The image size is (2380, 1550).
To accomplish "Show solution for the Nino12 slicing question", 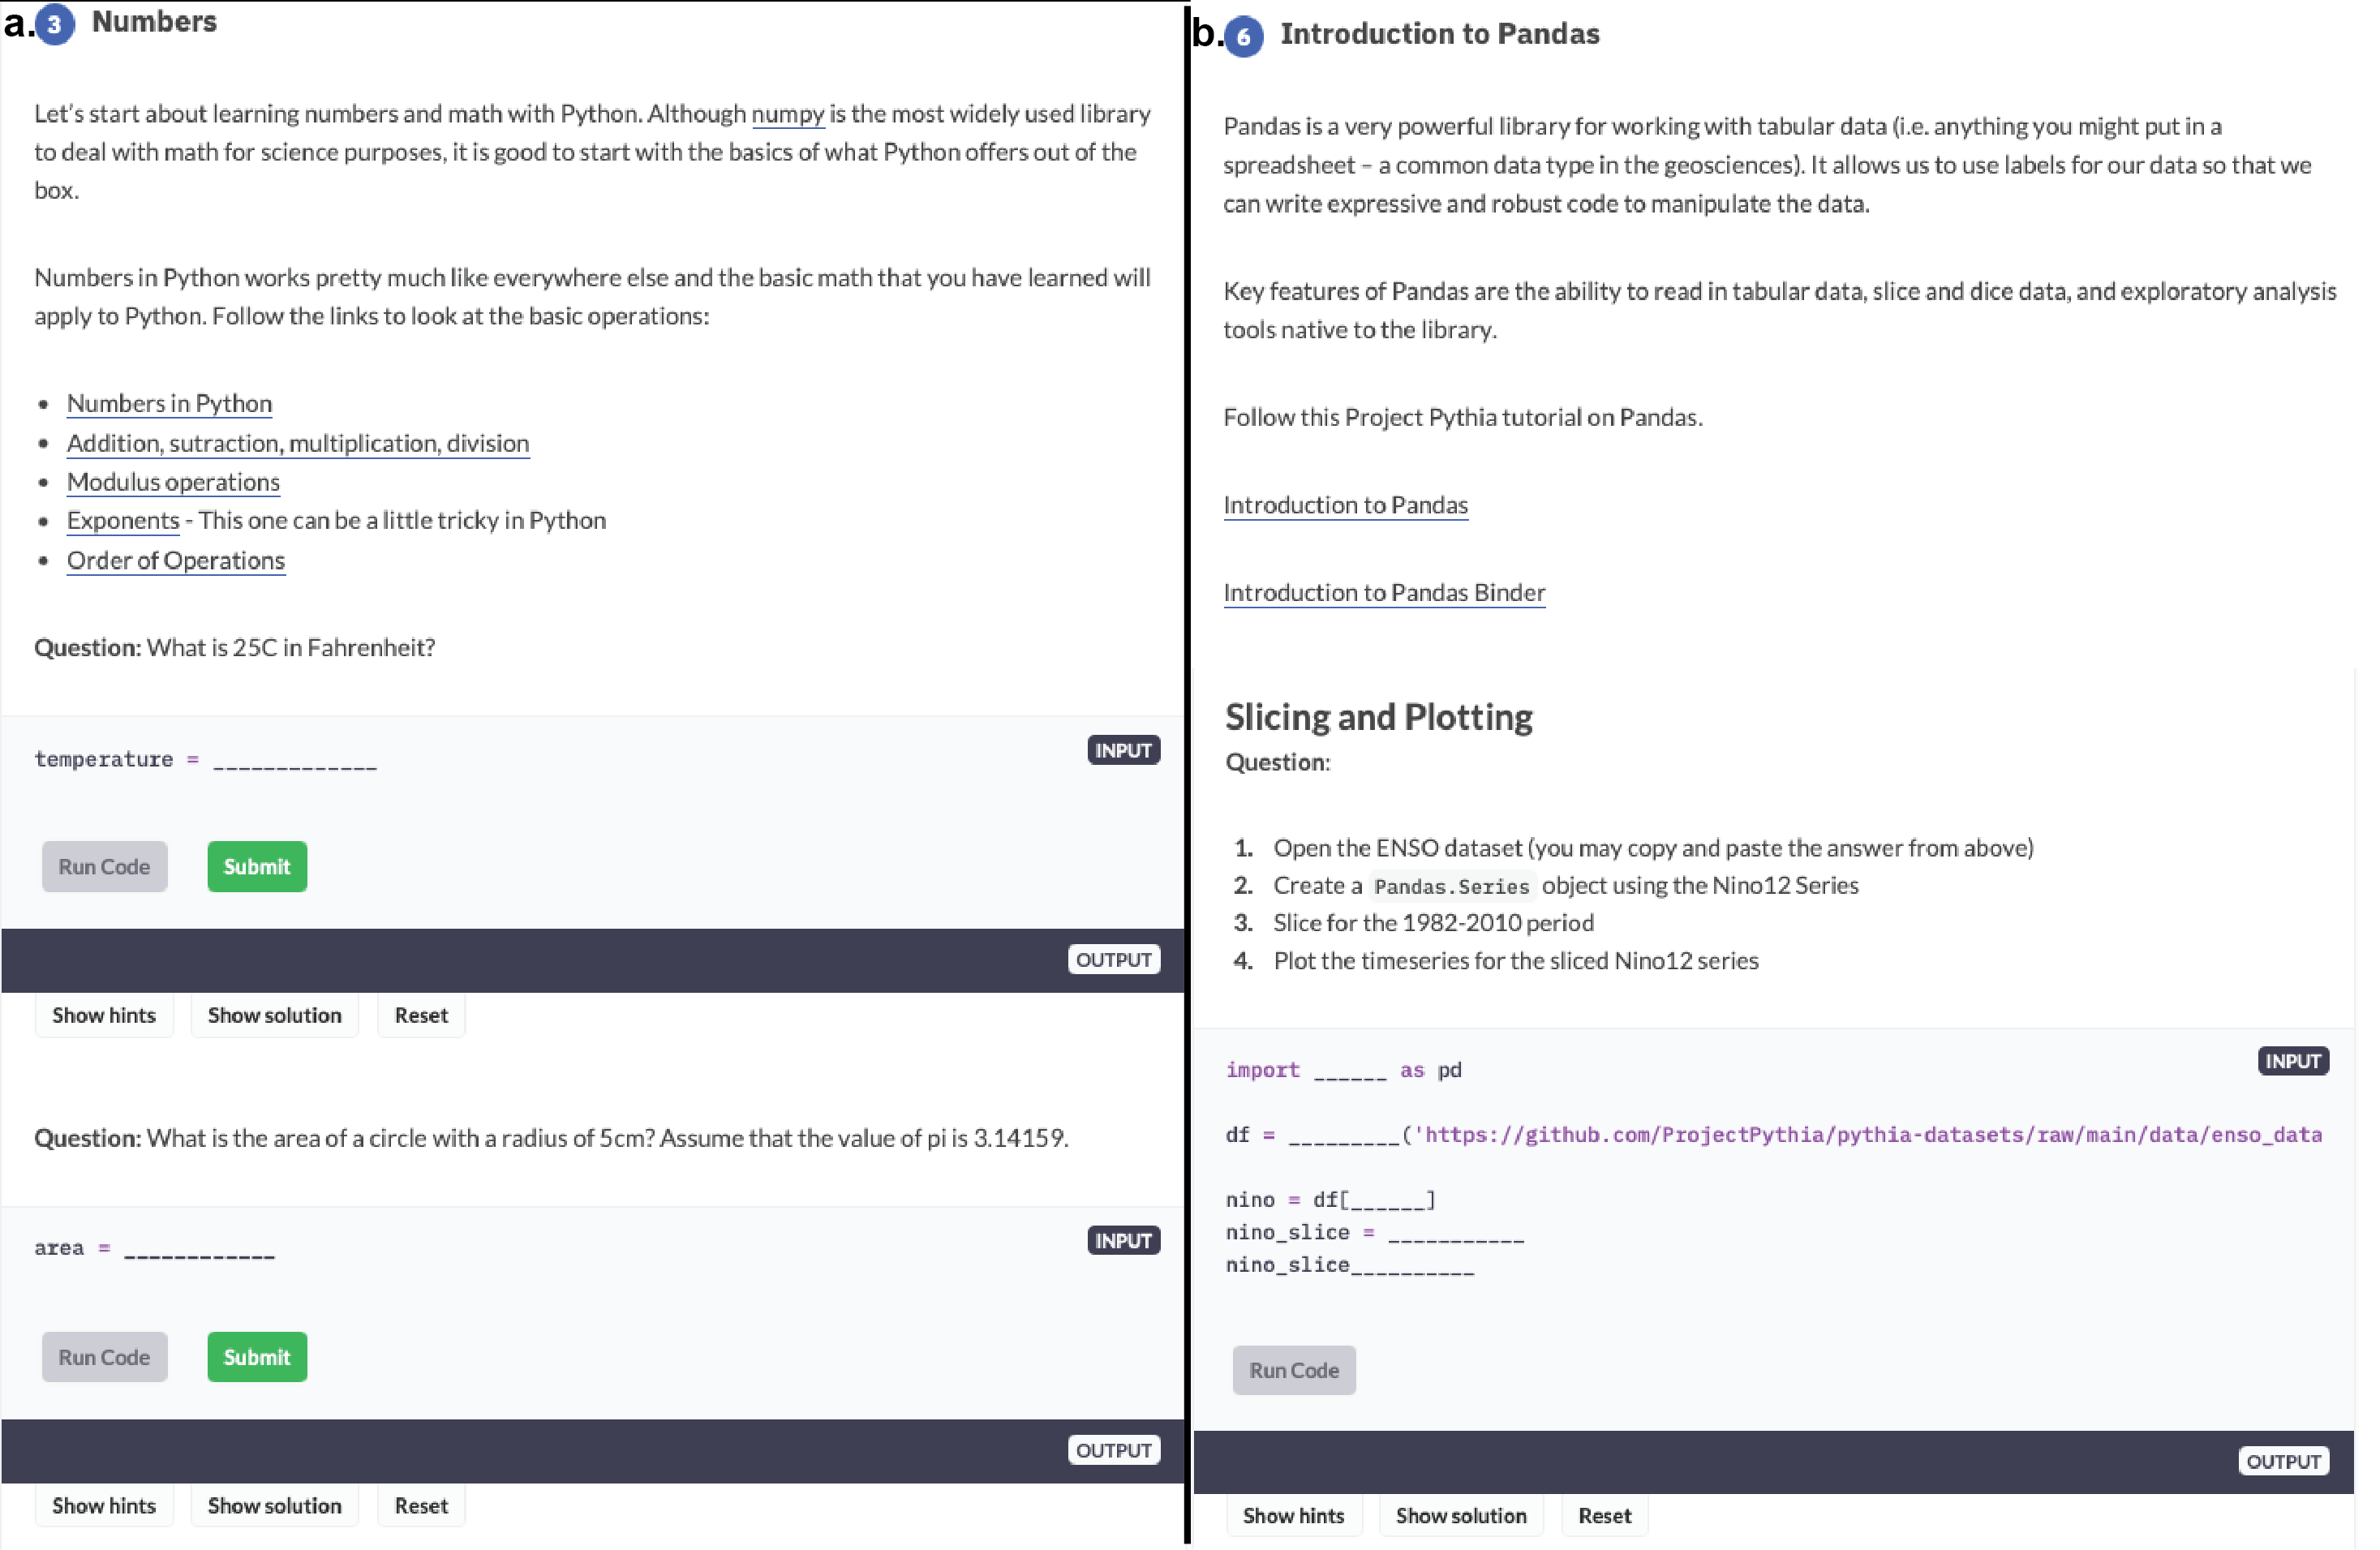I will pos(1461,1515).
